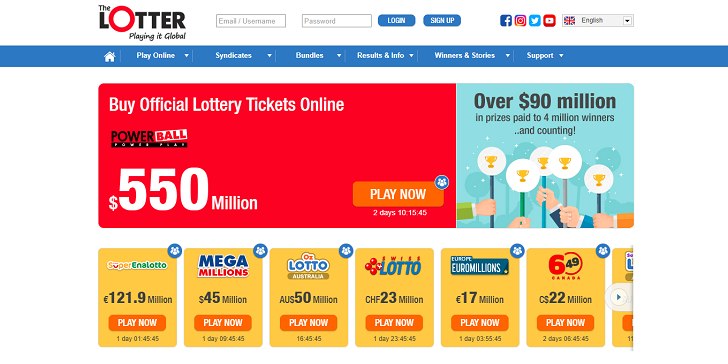Expand the Results & Info menu arrow
The height and width of the screenshot is (364, 728).
(411, 56)
